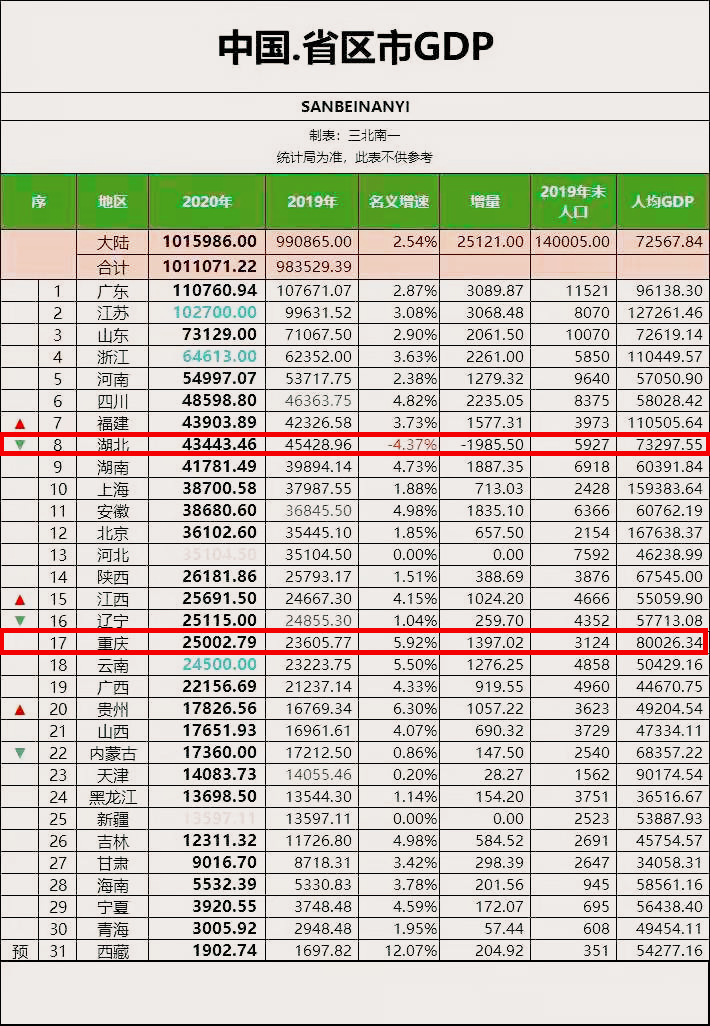This screenshot has width=710, height=1026.
Task: Select mainland per capita GDP 72567.84
Action: coord(669,242)
